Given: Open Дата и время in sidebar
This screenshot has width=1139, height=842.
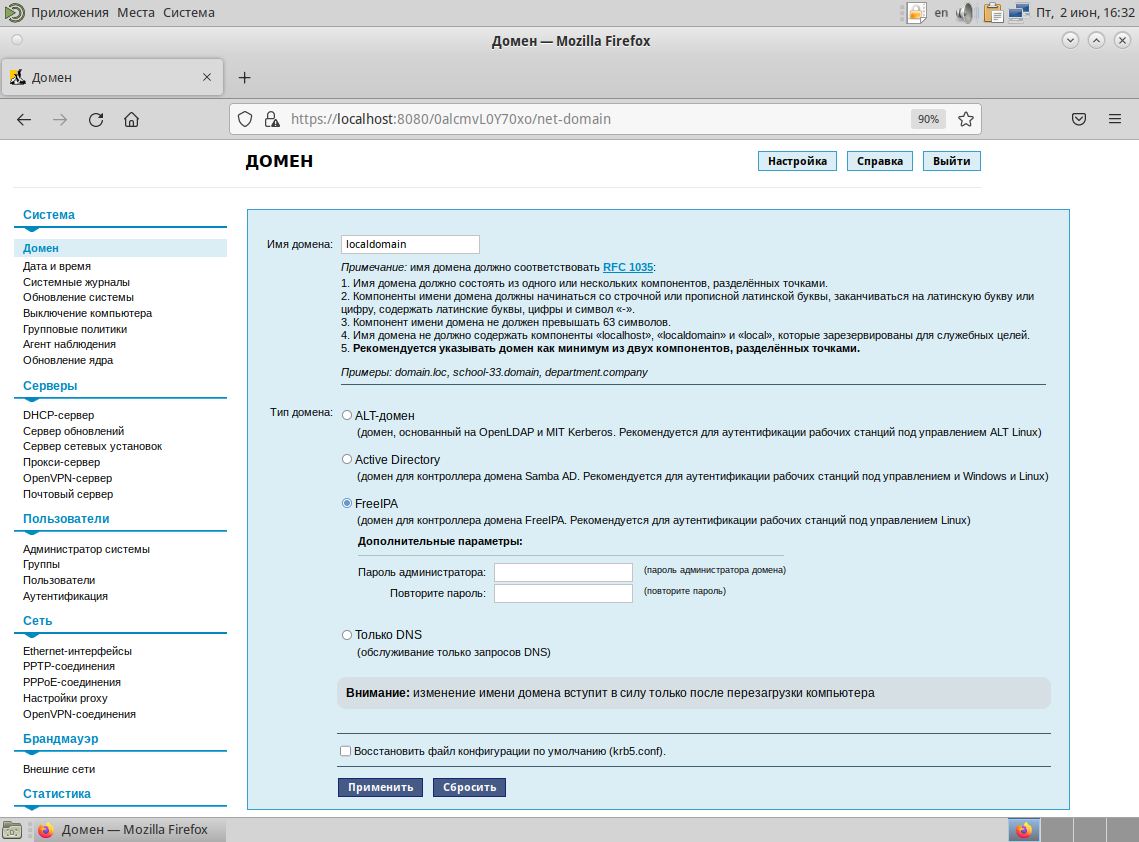Looking at the screenshot, I should pyautogui.click(x=57, y=266).
